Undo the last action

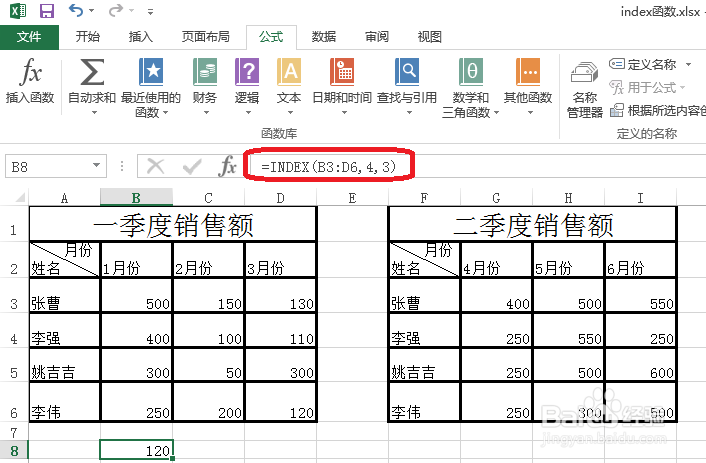(76, 10)
